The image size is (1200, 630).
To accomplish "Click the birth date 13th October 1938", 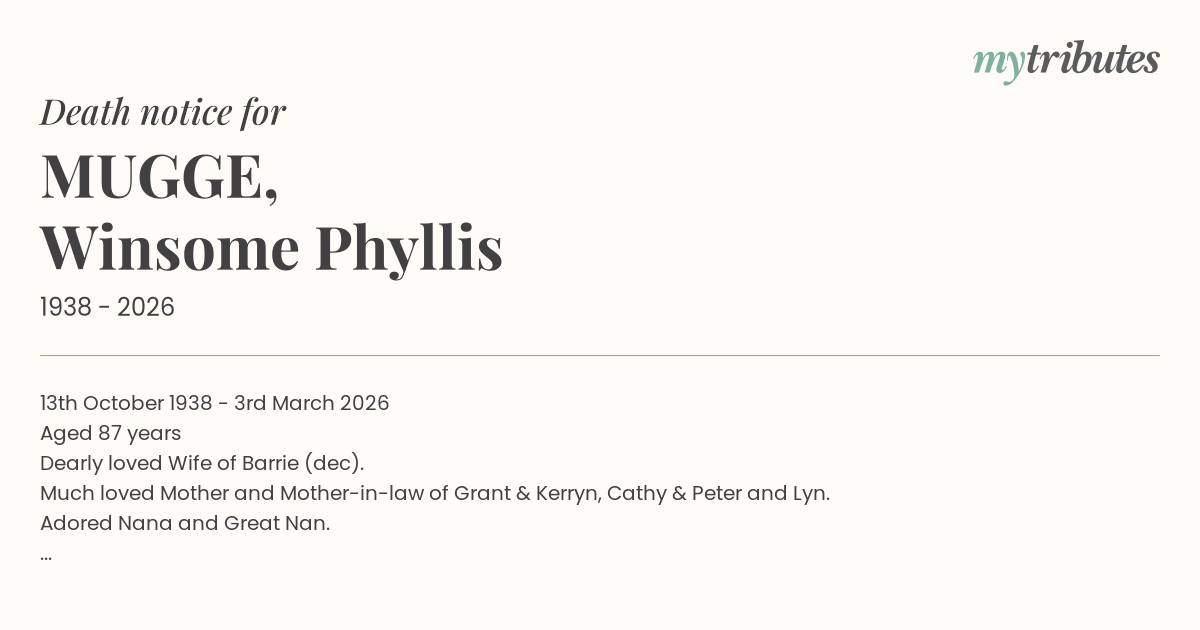I will (x=126, y=403).
